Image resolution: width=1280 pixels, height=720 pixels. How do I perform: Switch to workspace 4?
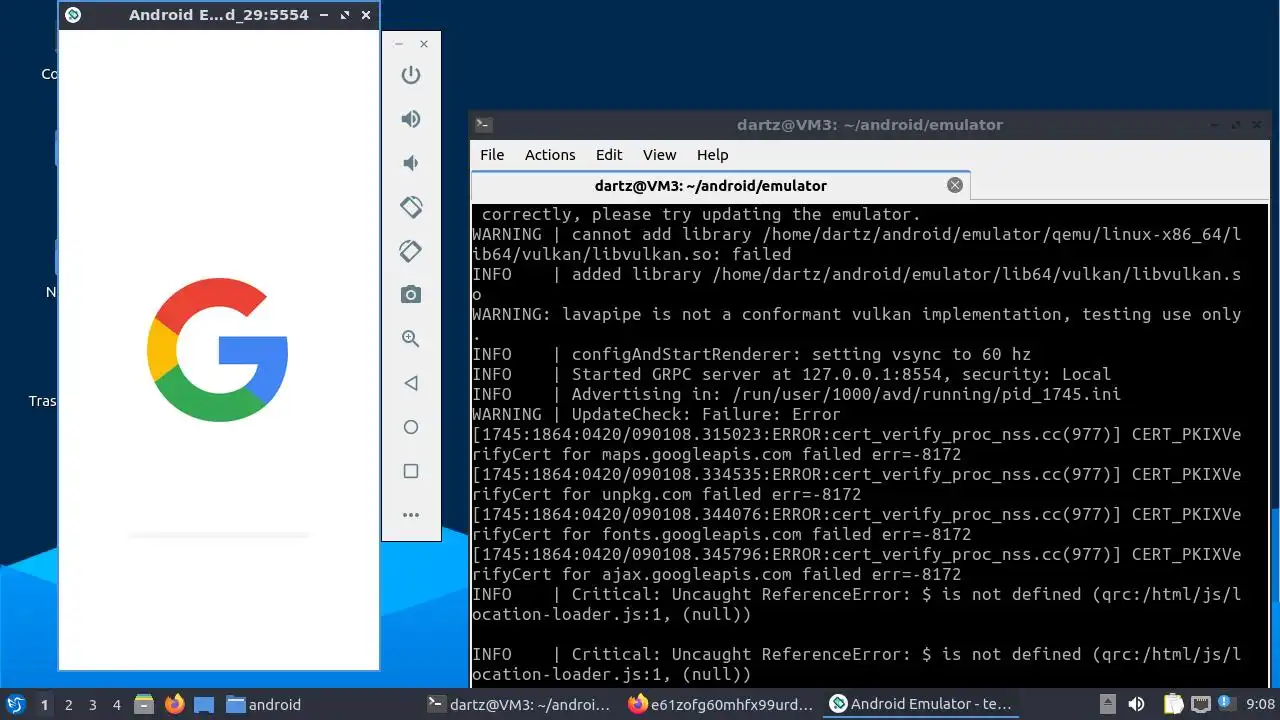pyautogui.click(x=117, y=705)
